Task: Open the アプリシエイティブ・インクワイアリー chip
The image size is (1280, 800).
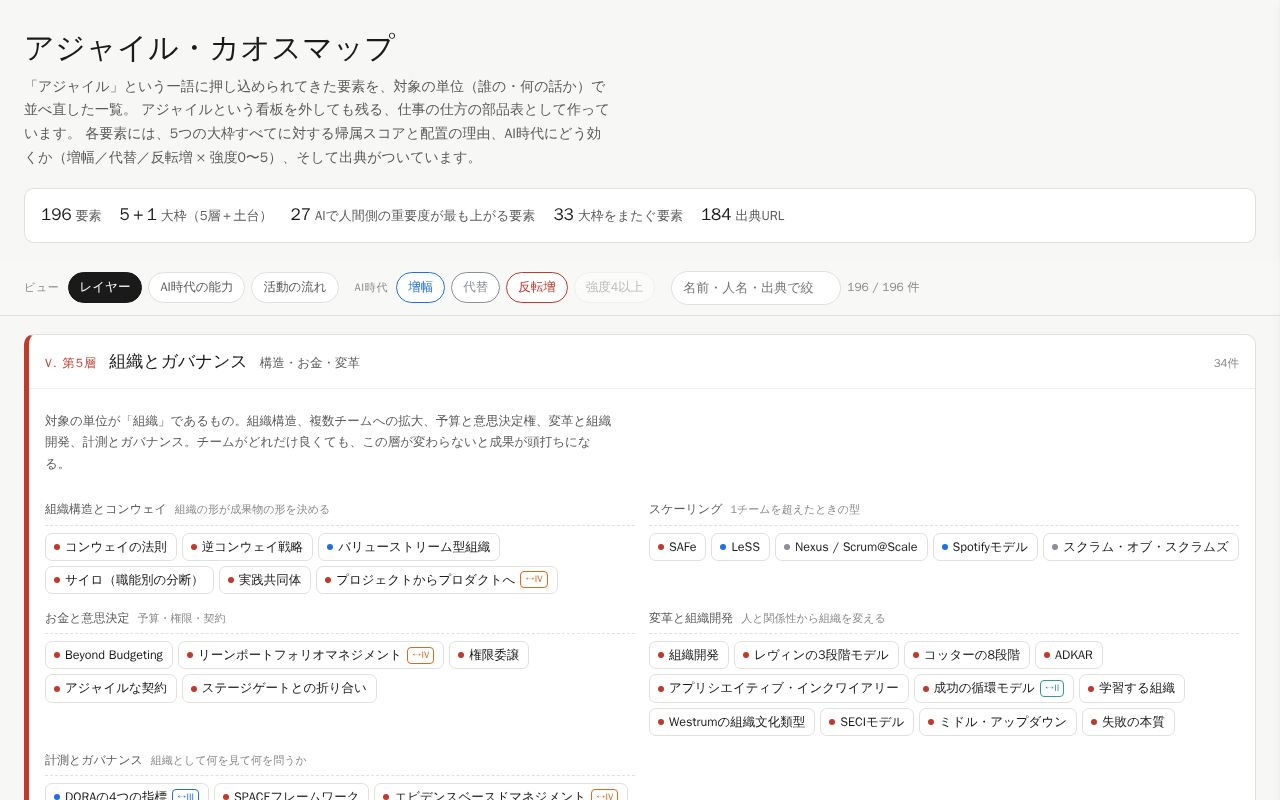Action: point(779,688)
